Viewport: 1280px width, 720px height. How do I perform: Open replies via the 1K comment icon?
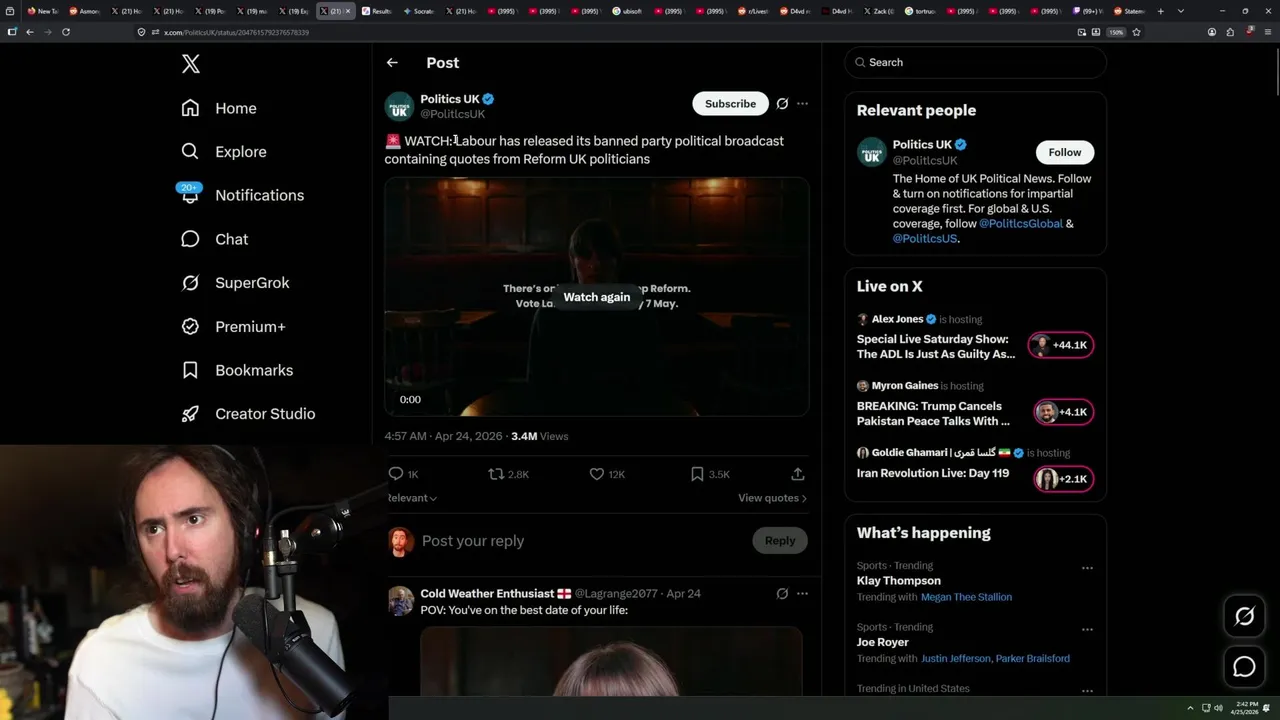coord(403,474)
